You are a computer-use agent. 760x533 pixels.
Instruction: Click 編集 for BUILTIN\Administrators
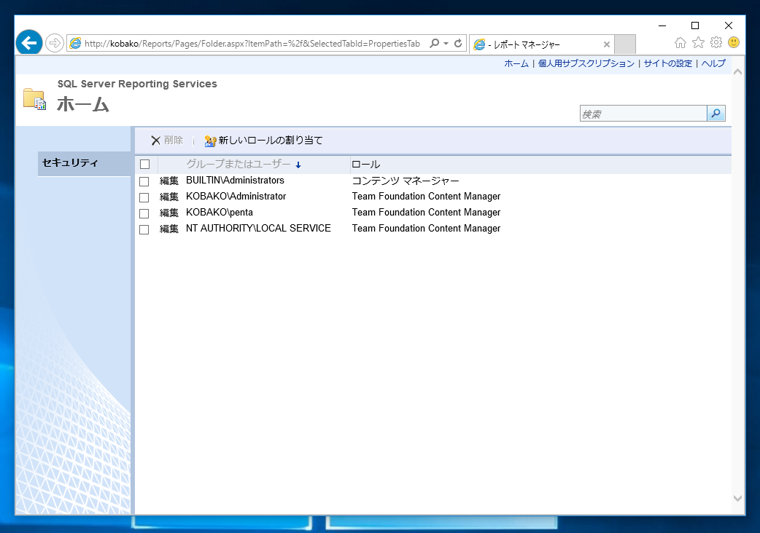click(x=169, y=181)
